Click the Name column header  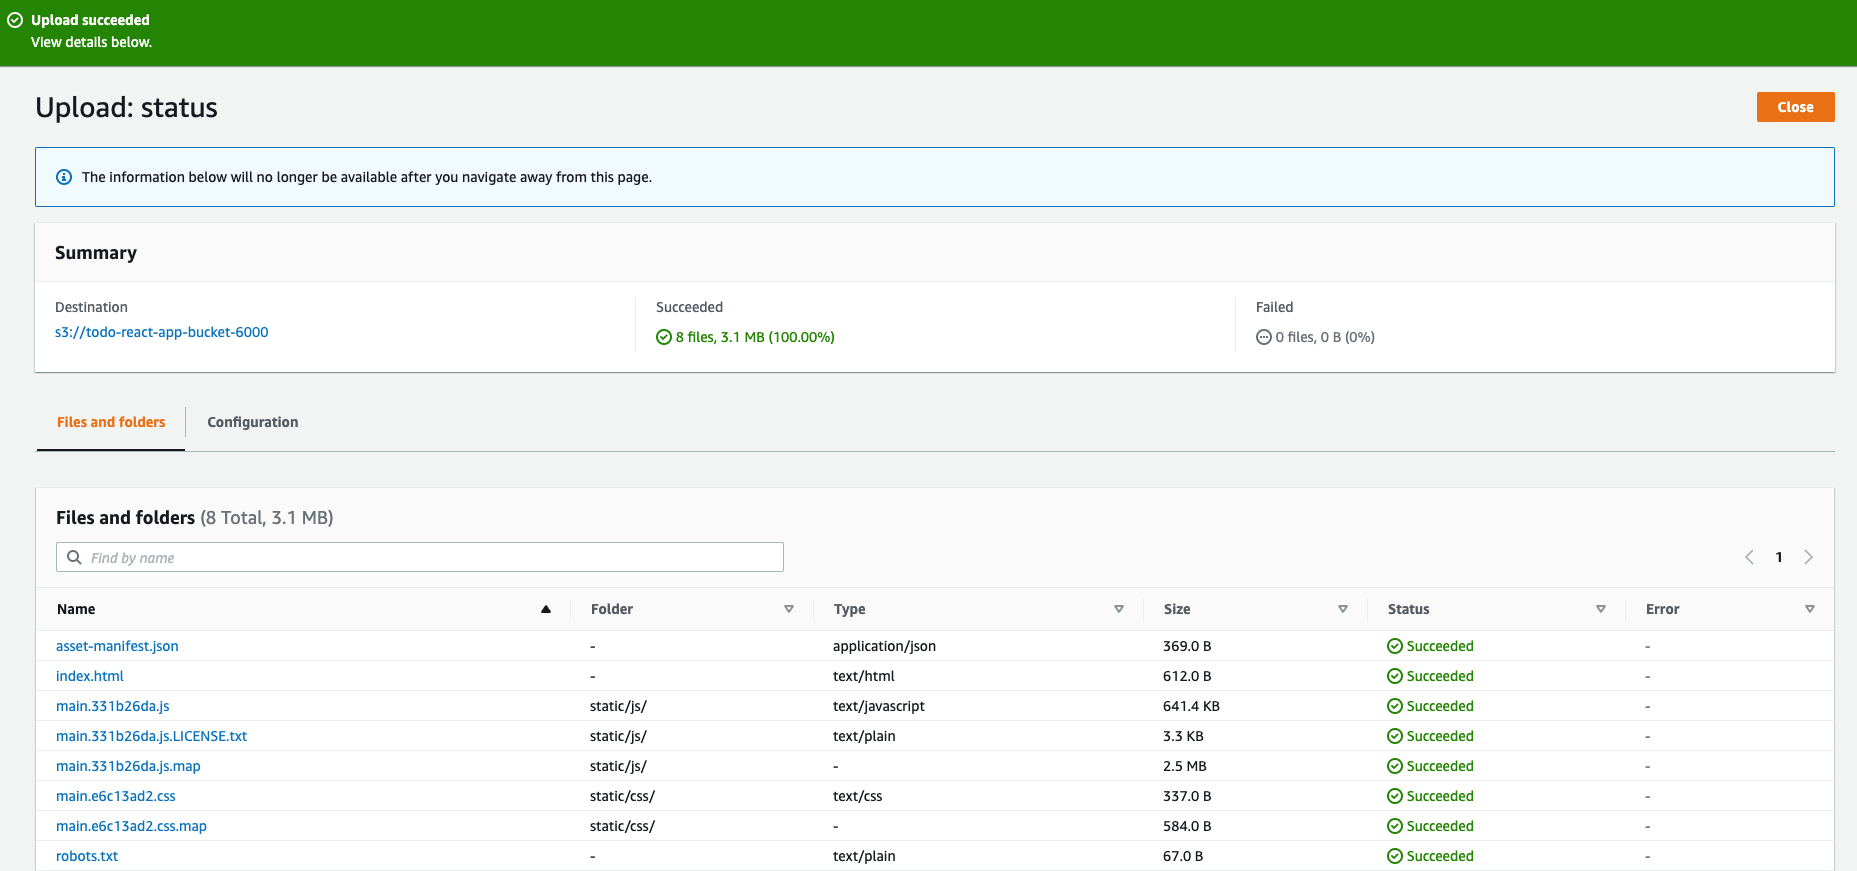click(76, 609)
